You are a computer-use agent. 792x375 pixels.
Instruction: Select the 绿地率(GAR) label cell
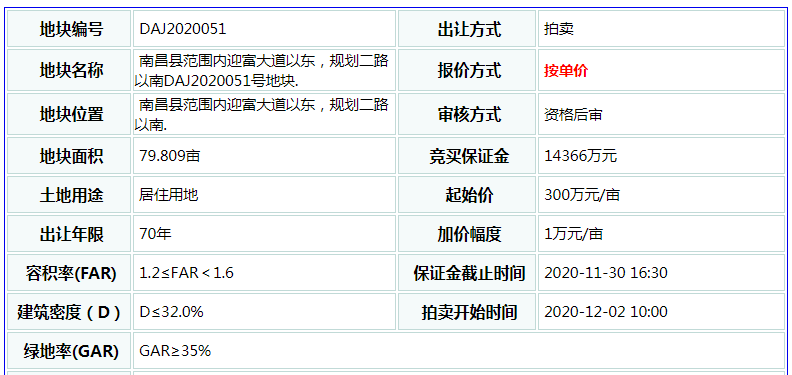(x=69, y=350)
